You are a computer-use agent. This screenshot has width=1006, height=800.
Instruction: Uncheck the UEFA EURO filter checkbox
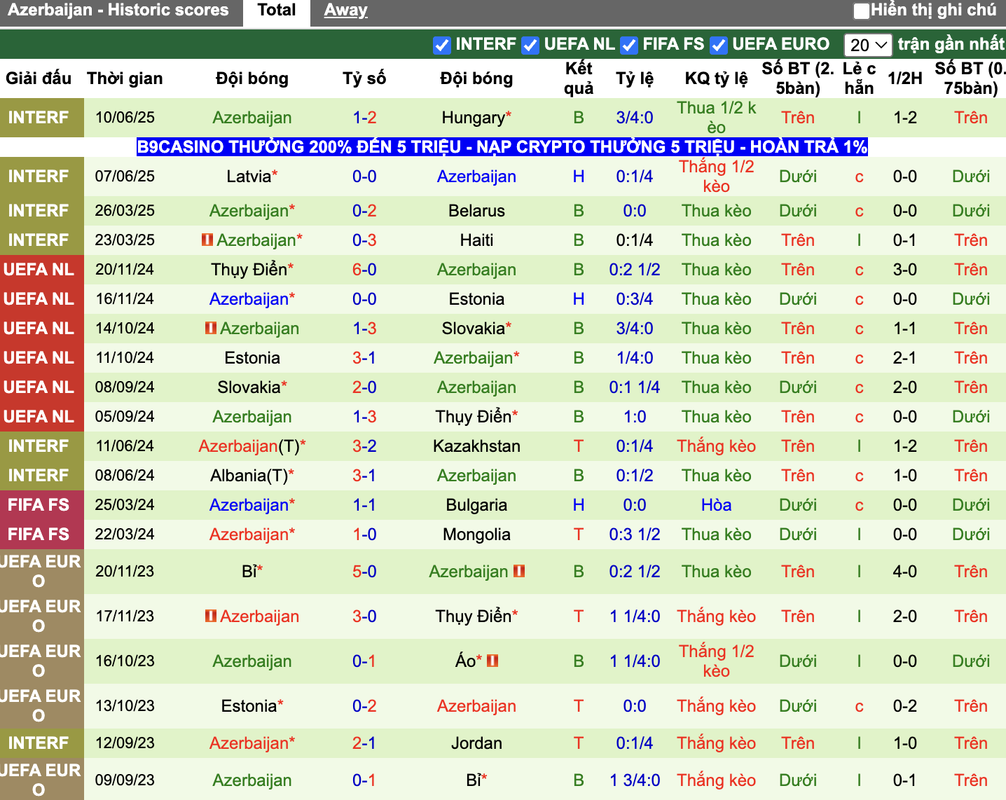[719, 45]
